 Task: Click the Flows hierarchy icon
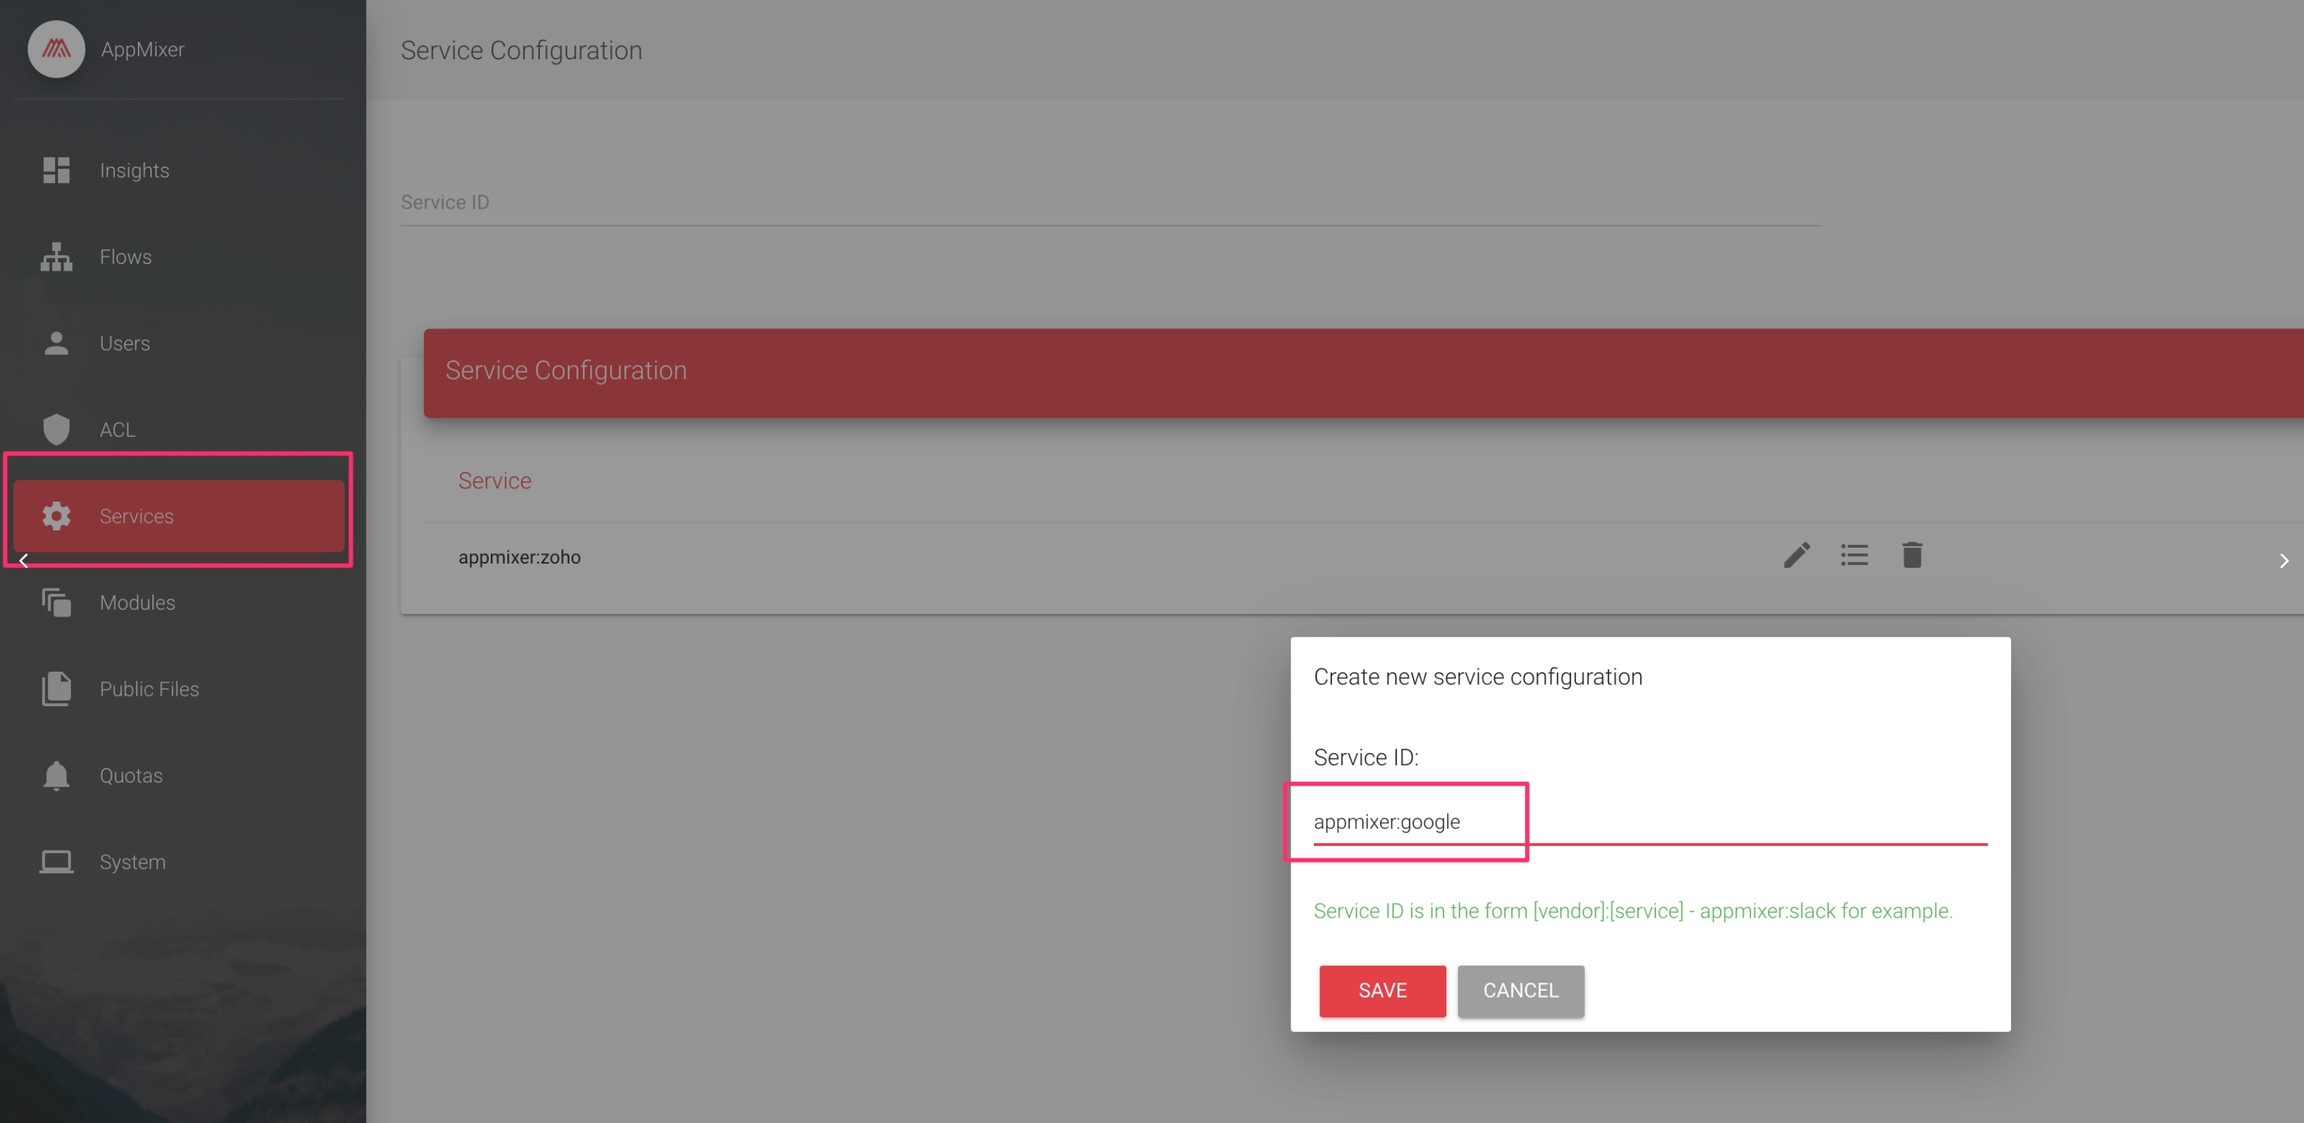tap(56, 257)
